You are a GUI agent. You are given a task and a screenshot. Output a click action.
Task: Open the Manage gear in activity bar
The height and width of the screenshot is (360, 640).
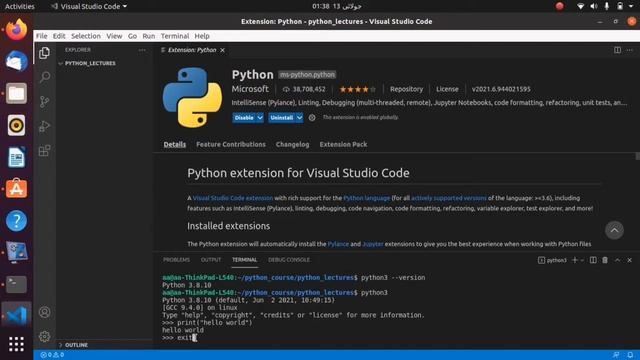(x=44, y=336)
